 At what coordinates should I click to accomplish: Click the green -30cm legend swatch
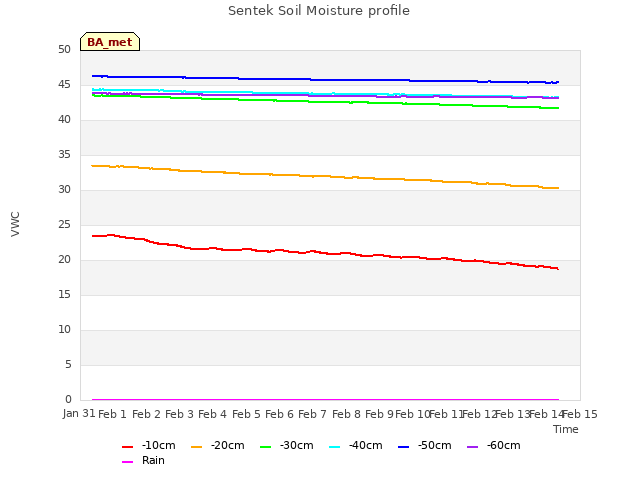tap(265, 447)
